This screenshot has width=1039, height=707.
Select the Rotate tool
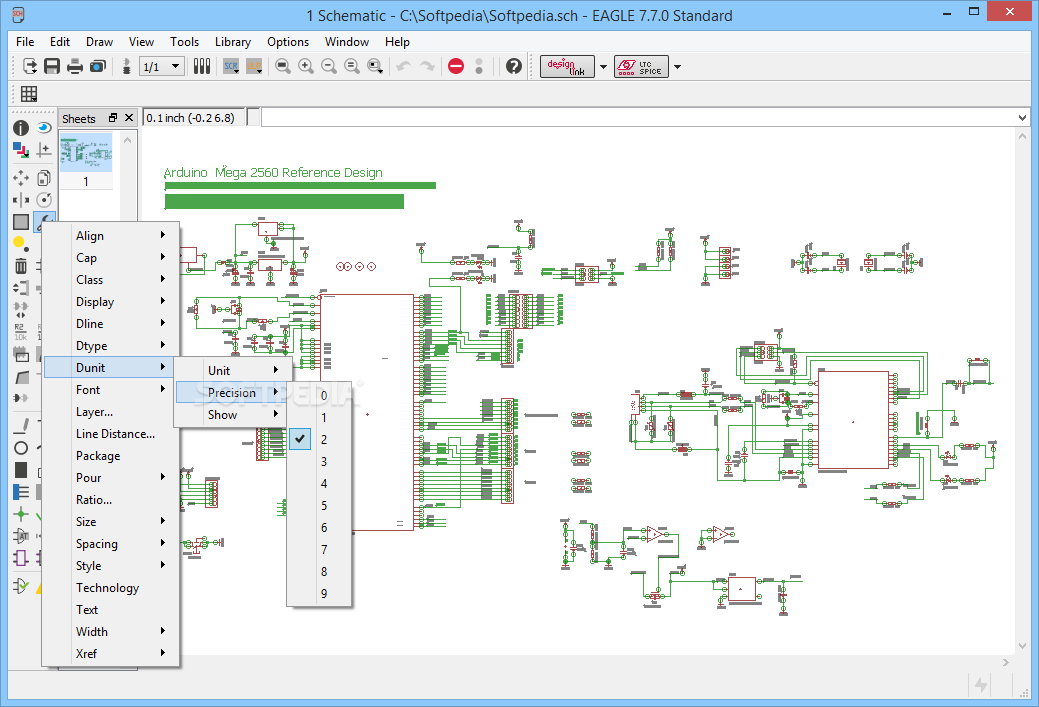pyautogui.click(x=44, y=200)
